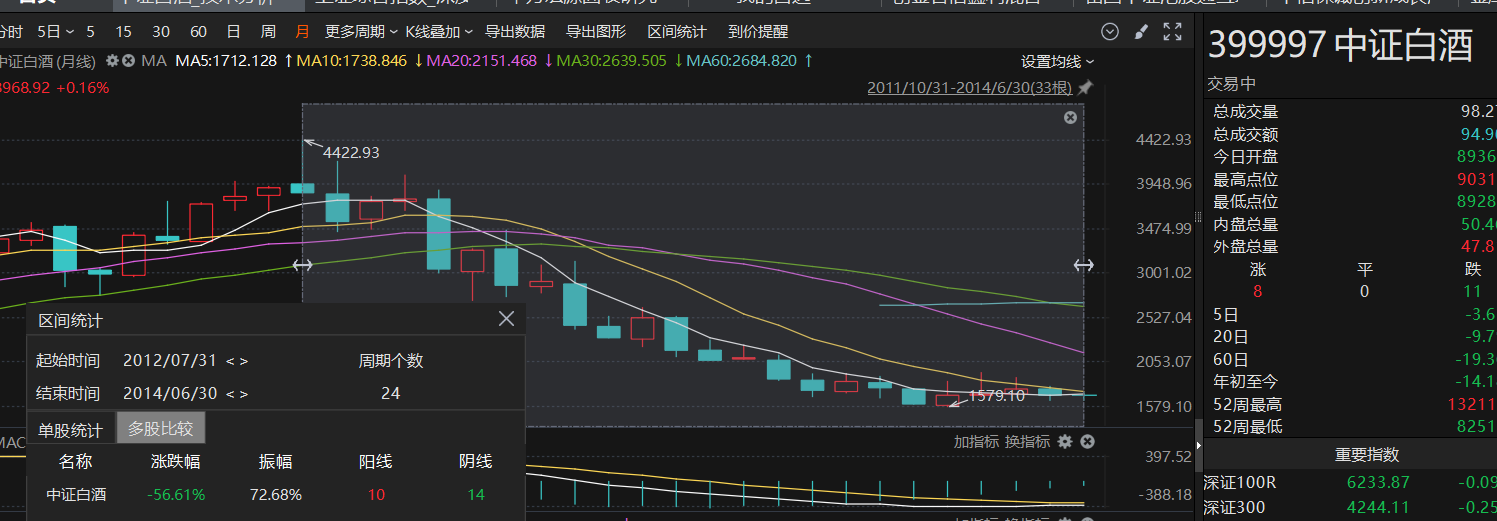Click the 涨跌幅 value -56.61%
The height and width of the screenshot is (521, 1497).
(x=176, y=495)
